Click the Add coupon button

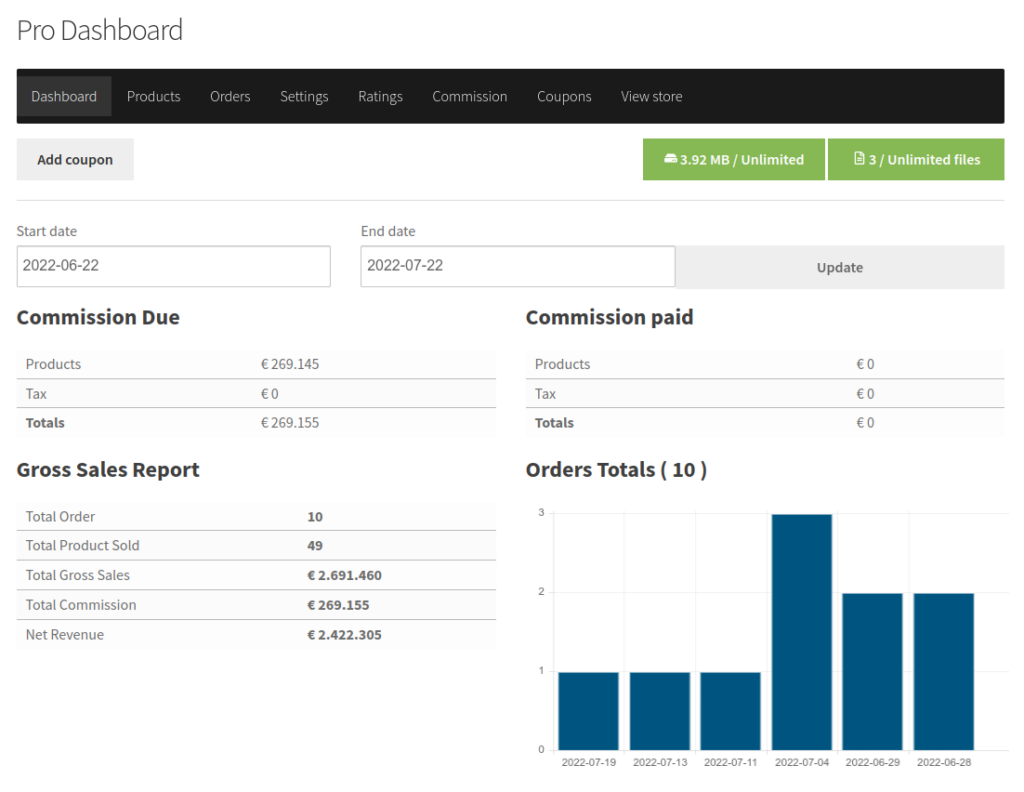click(x=75, y=159)
